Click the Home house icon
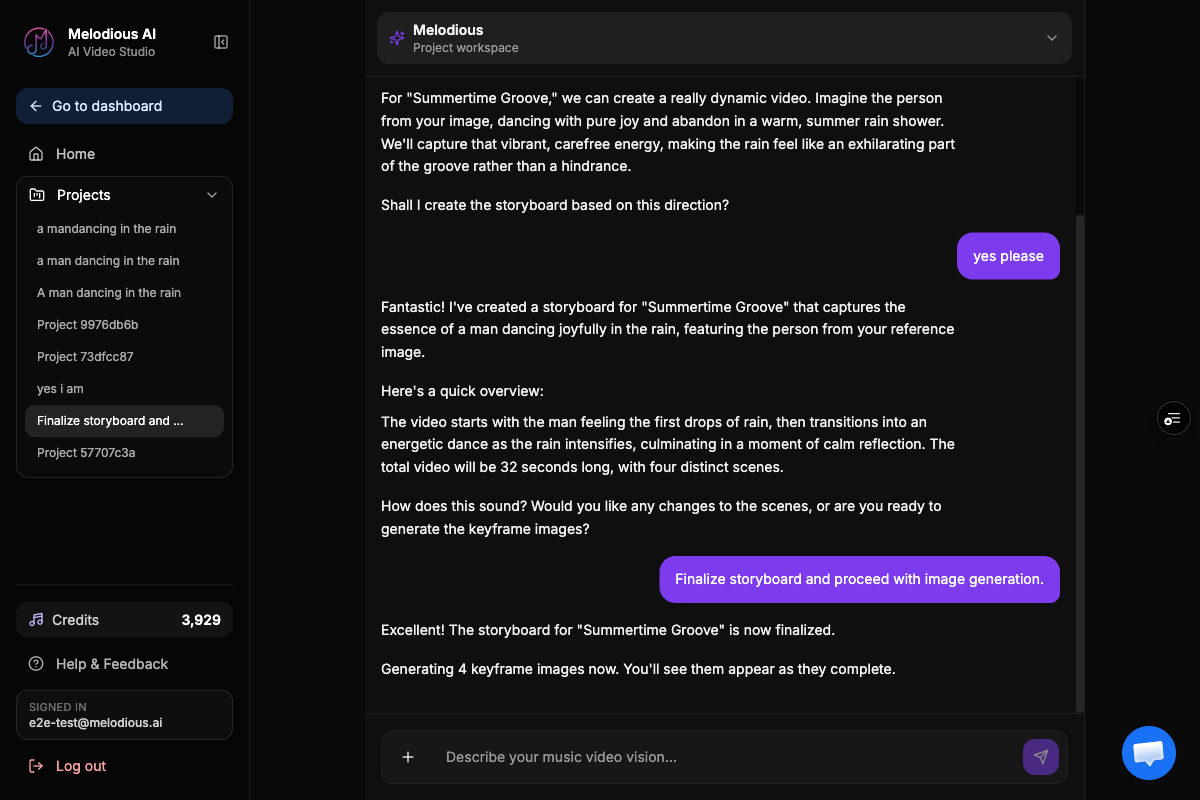The width and height of the screenshot is (1200, 800). [36, 154]
